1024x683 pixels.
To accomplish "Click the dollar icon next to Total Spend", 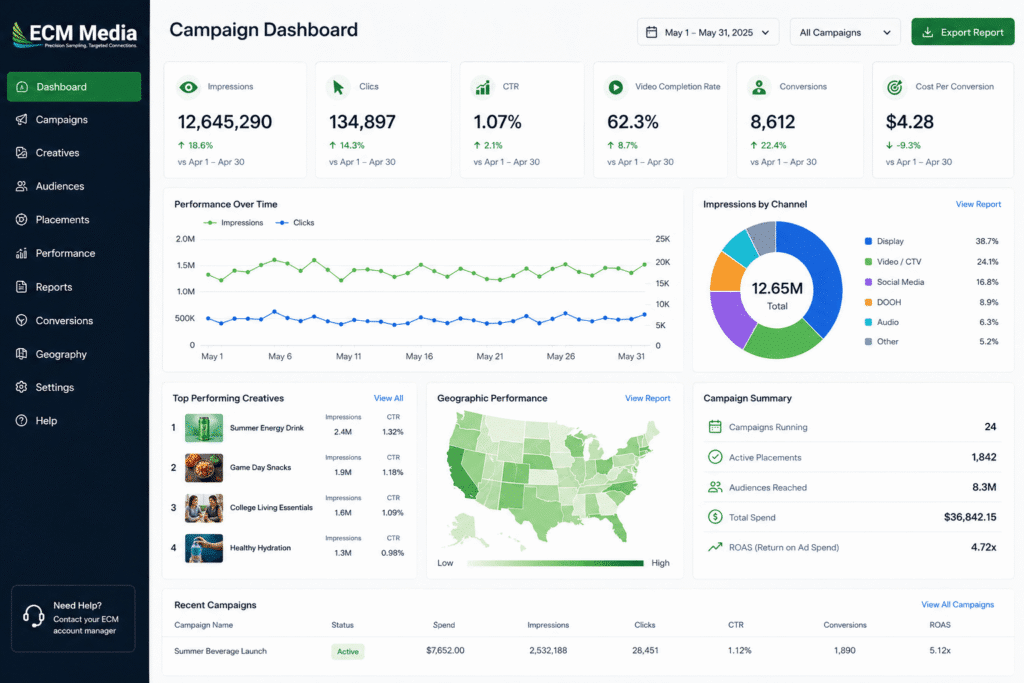I will 715,517.
